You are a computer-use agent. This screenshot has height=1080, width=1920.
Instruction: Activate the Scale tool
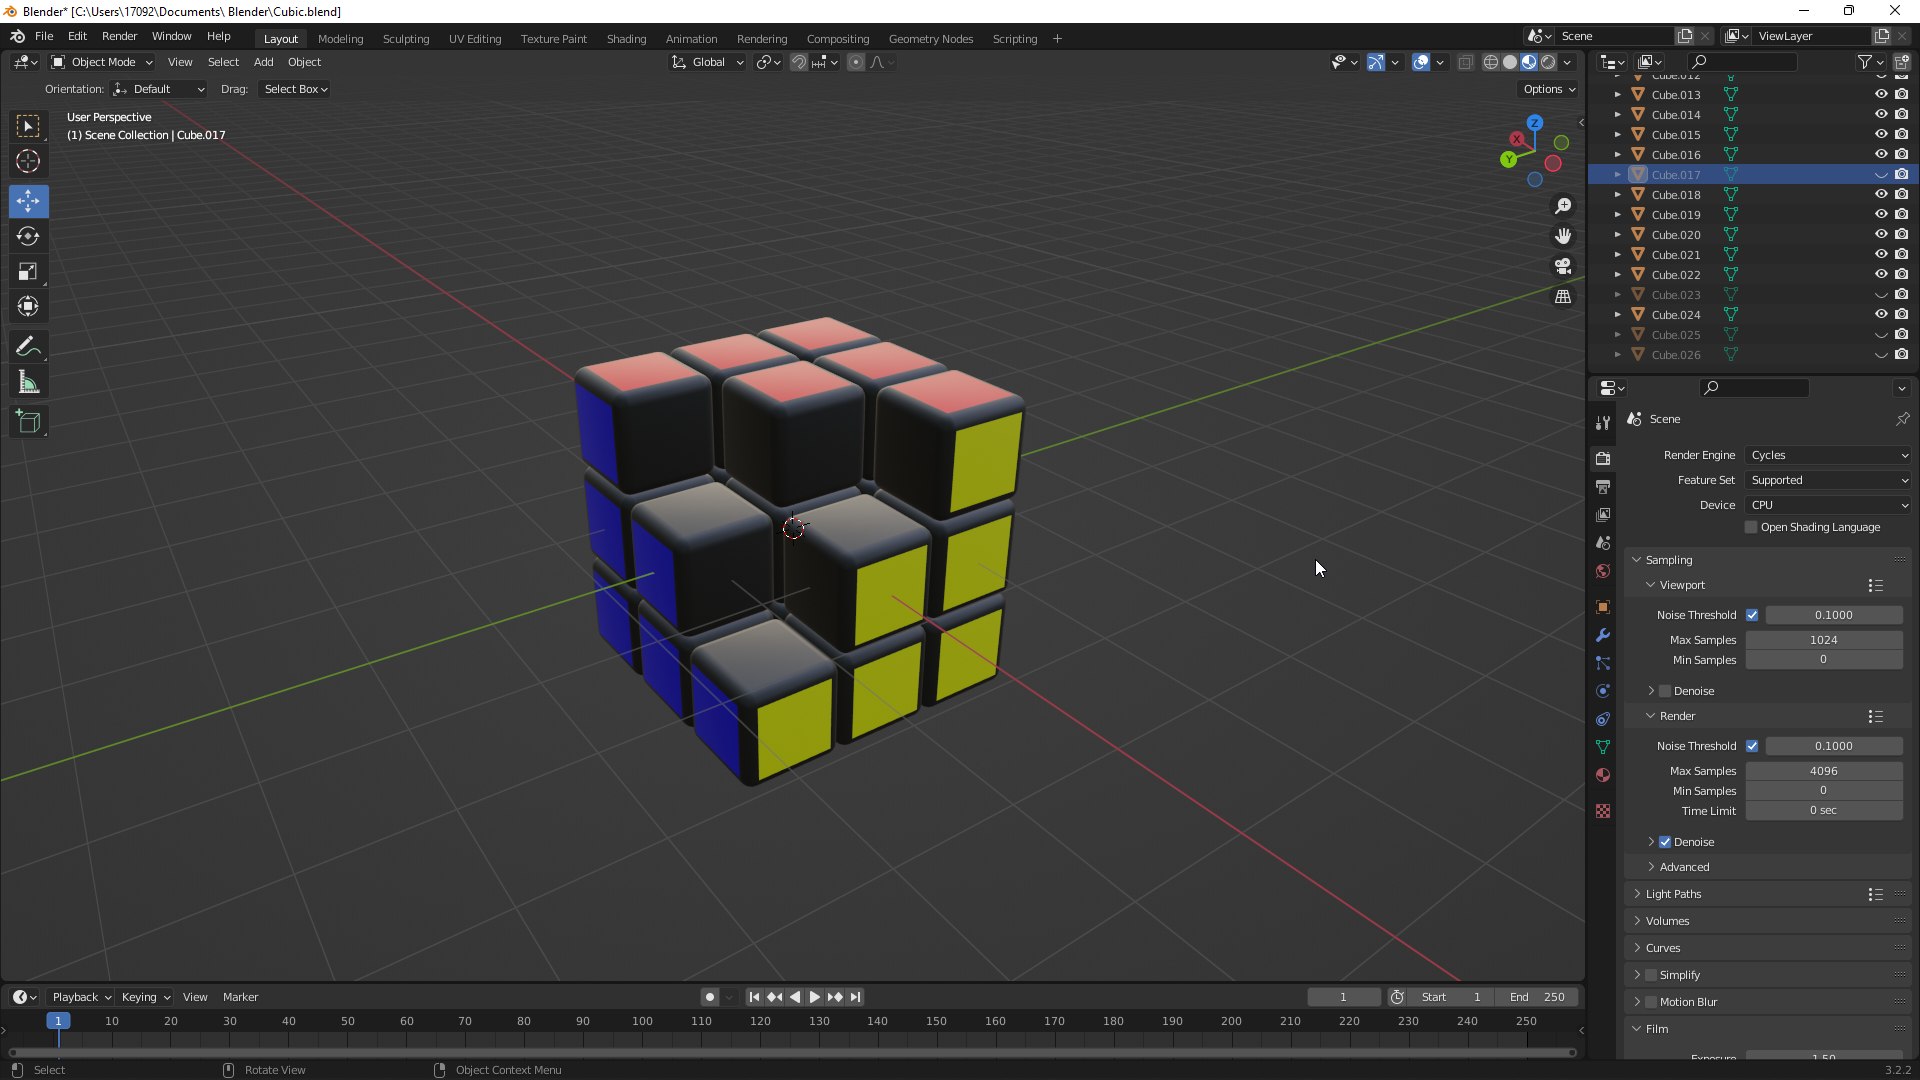28,271
